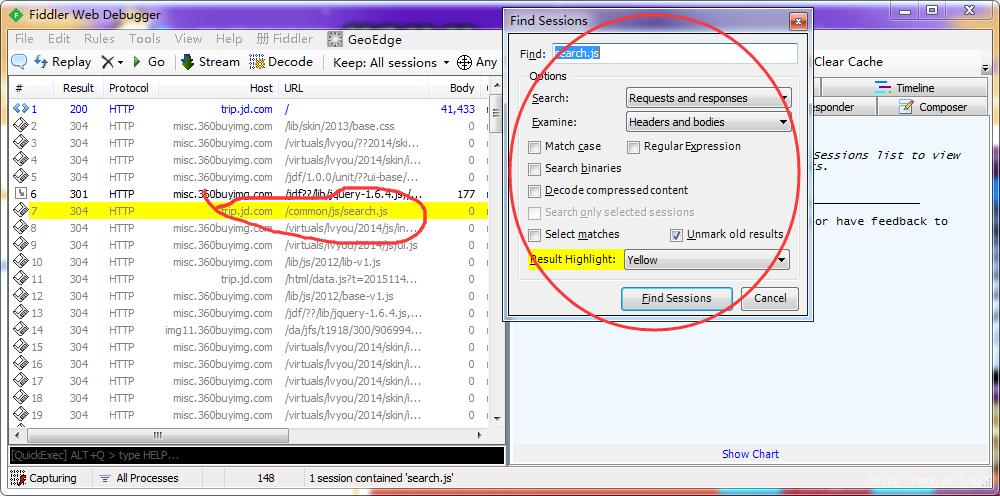Open the Help menu
The height and width of the screenshot is (496, 1000).
tap(229, 39)
